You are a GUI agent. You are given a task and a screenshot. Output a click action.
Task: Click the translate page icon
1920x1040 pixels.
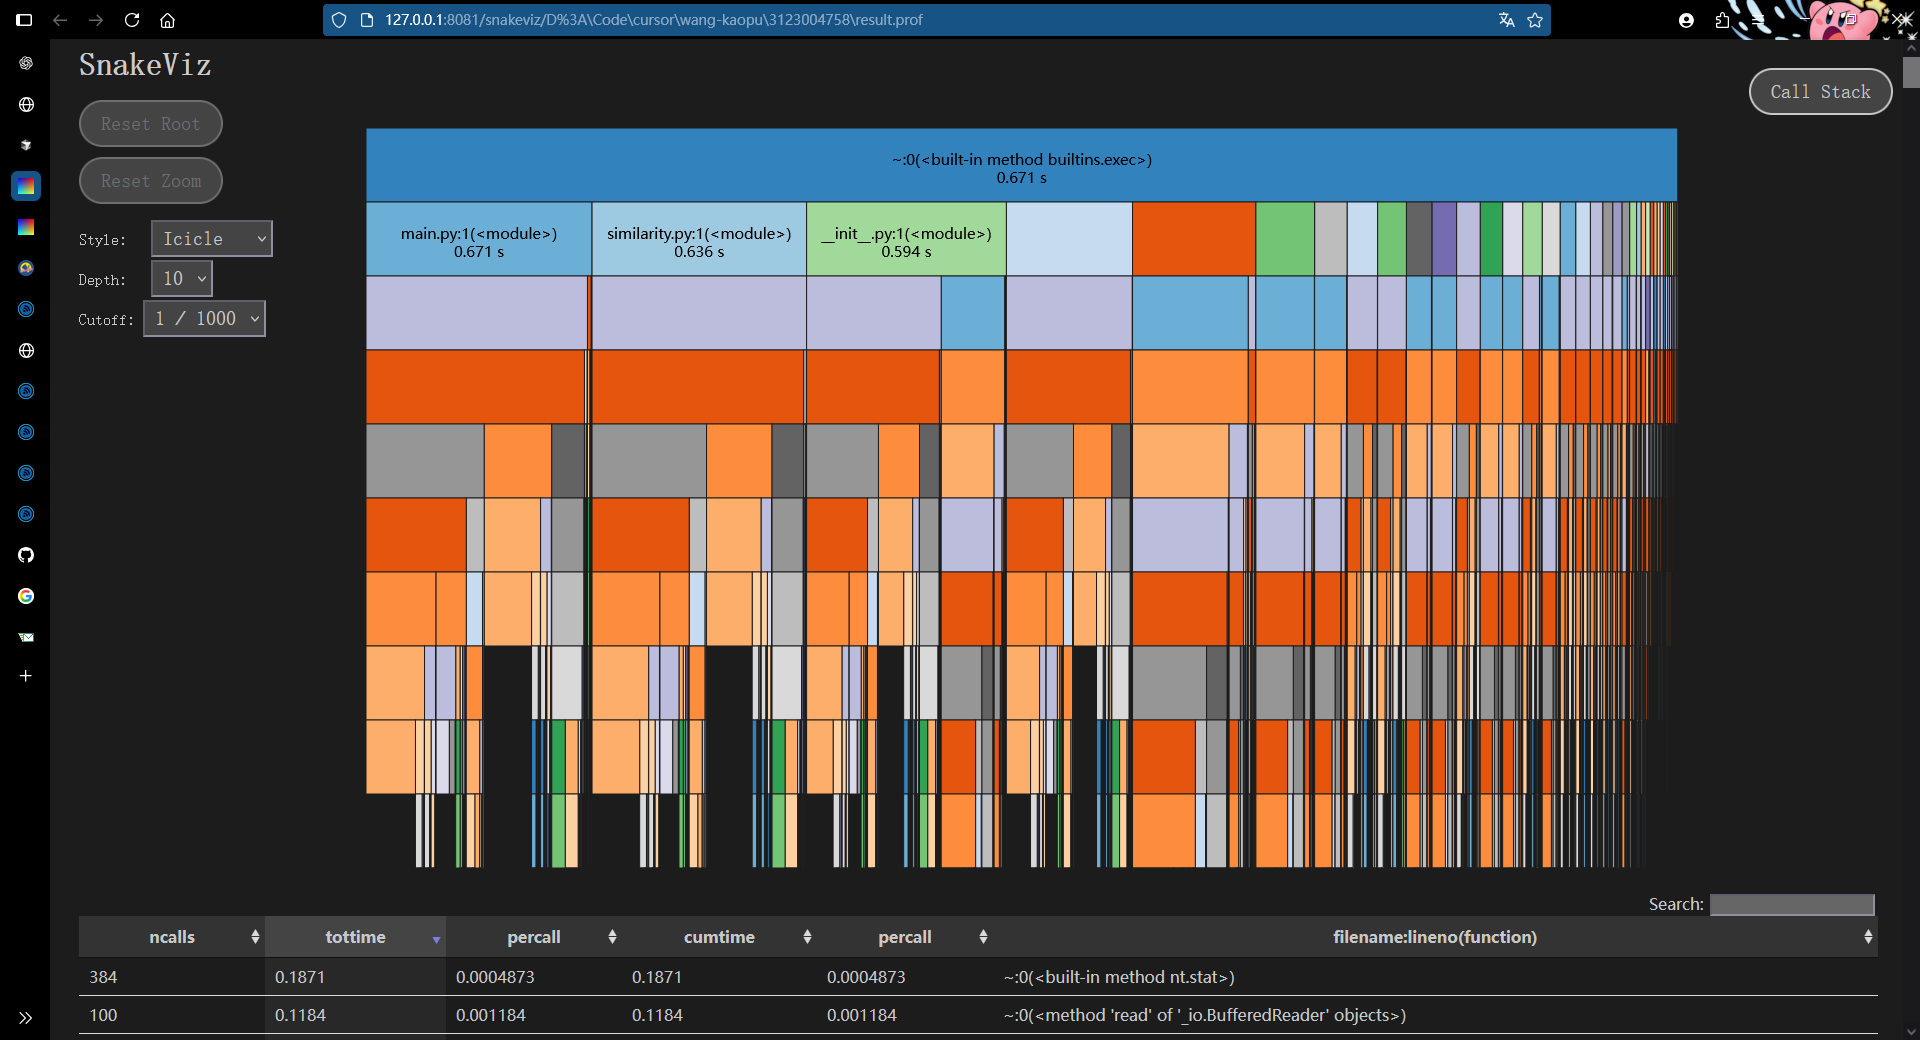(1506, 20)
